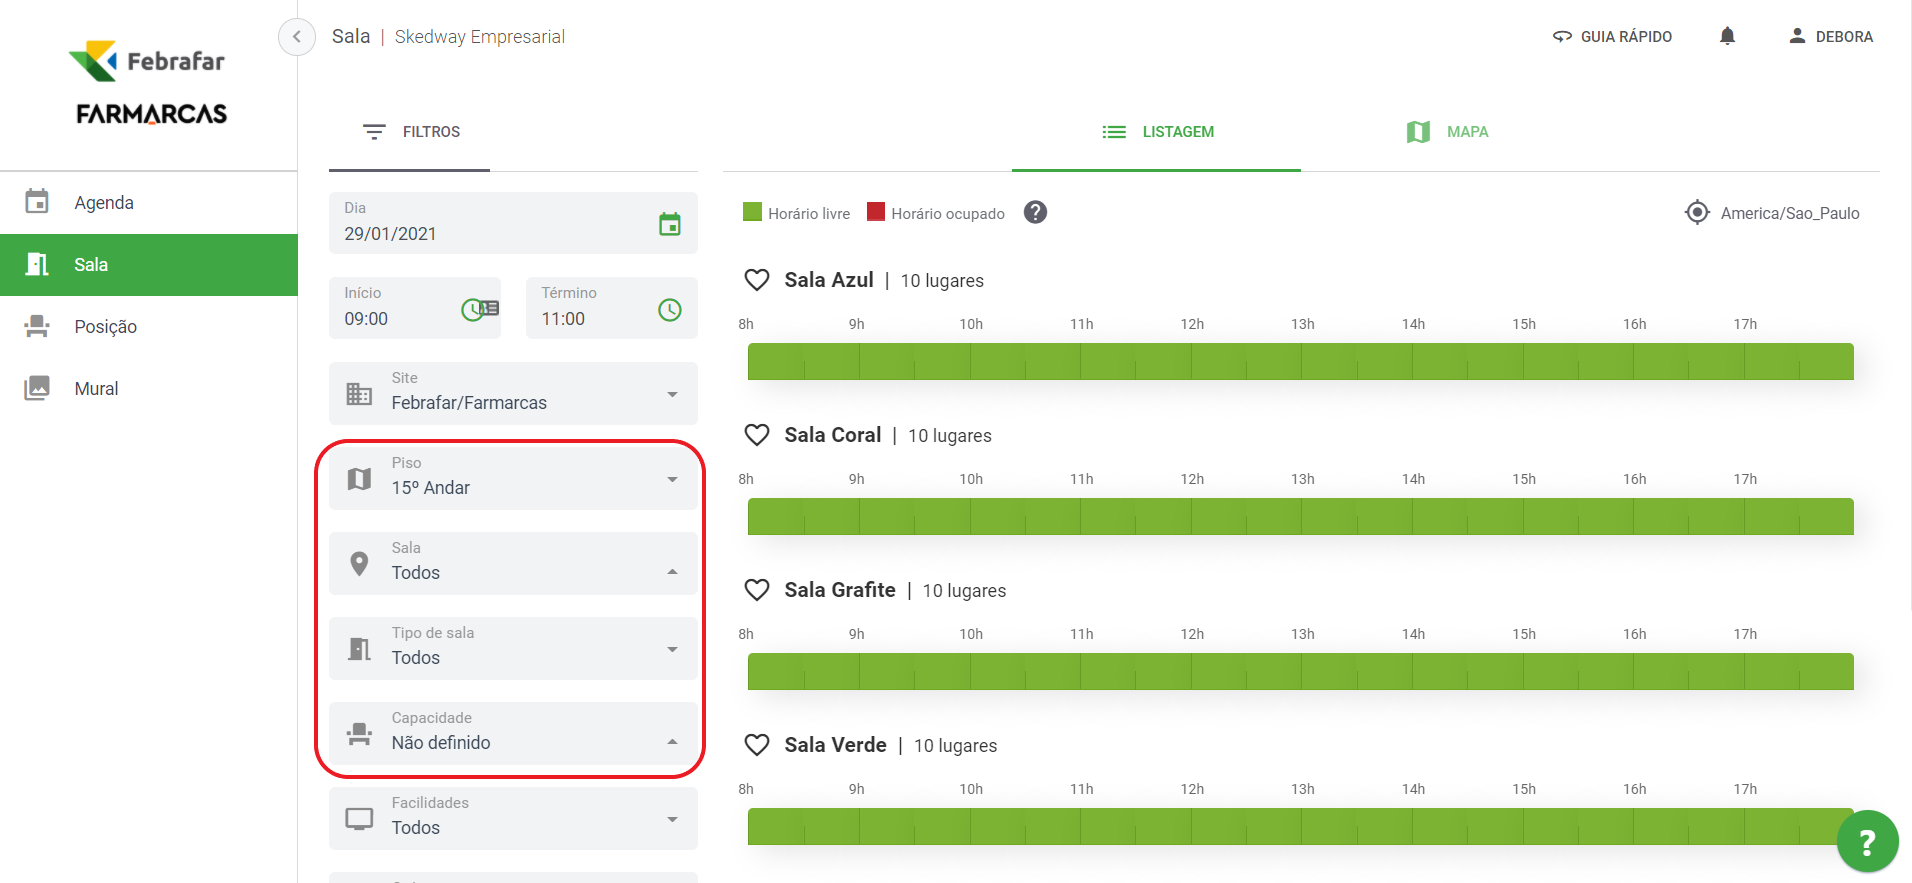
Task: Click the calendar icon in Dia field
Action: point(669,224)
